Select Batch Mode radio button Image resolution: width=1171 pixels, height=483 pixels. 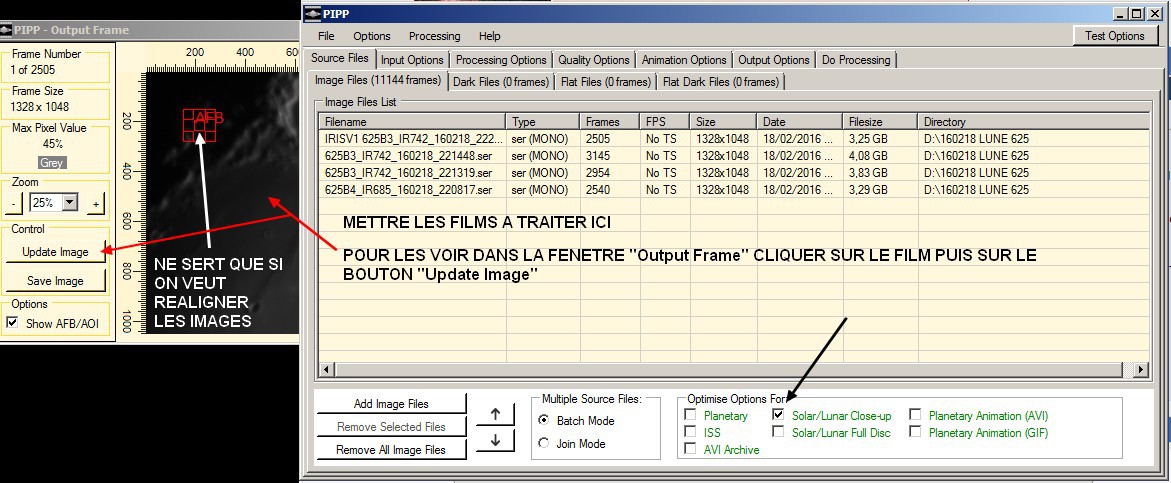pyautogui.click(x=544, y=420)
